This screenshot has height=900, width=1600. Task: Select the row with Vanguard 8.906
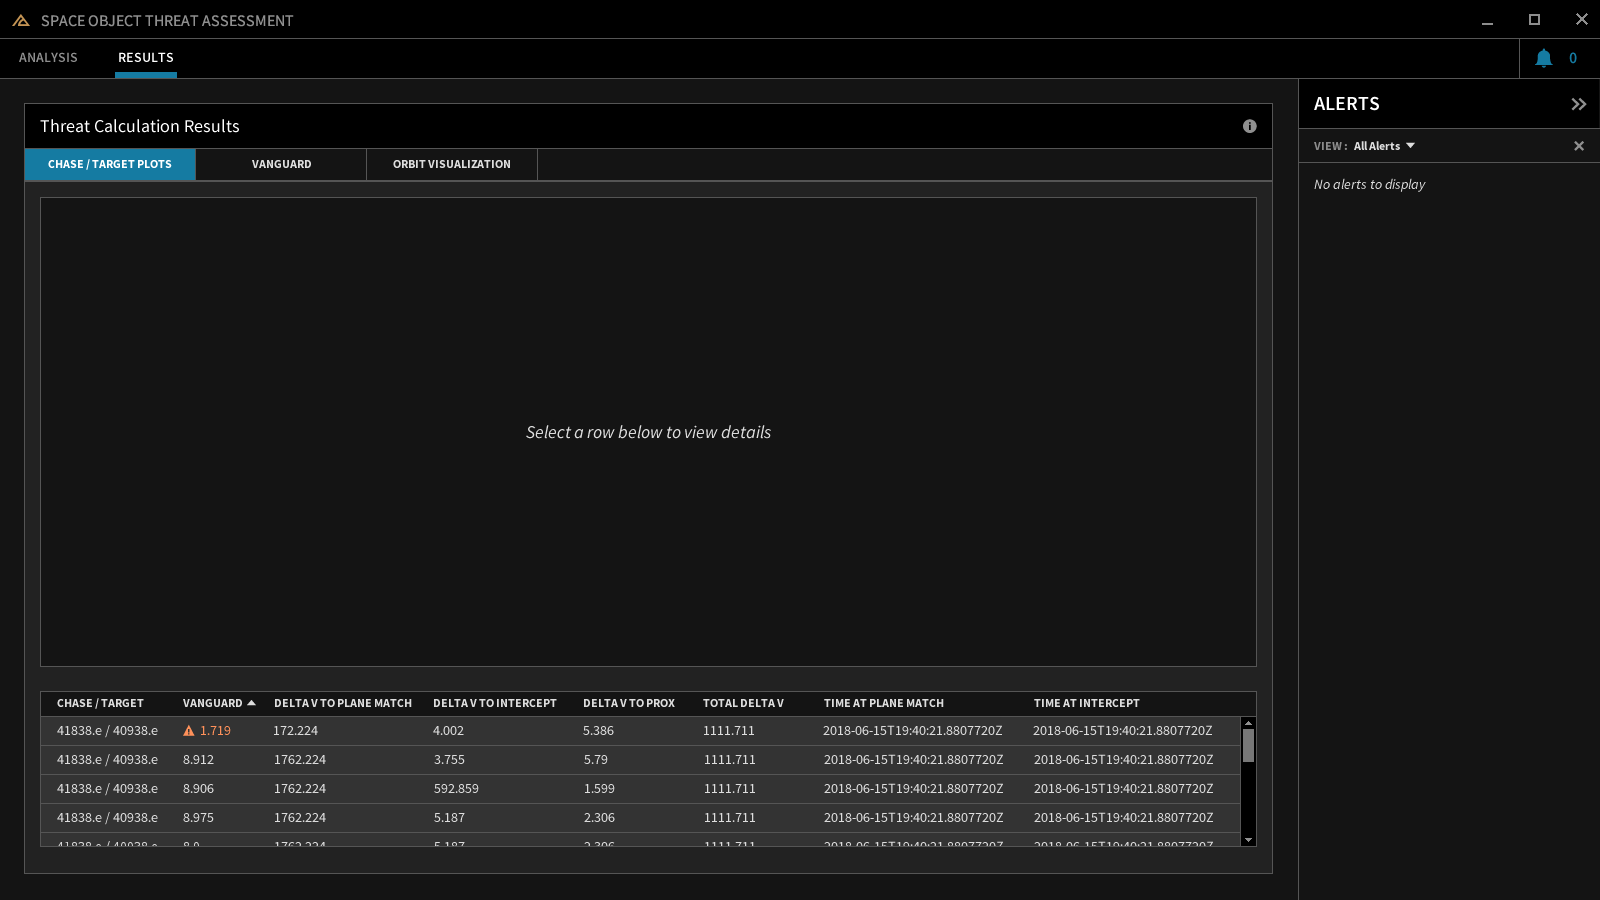pos(640,789)
